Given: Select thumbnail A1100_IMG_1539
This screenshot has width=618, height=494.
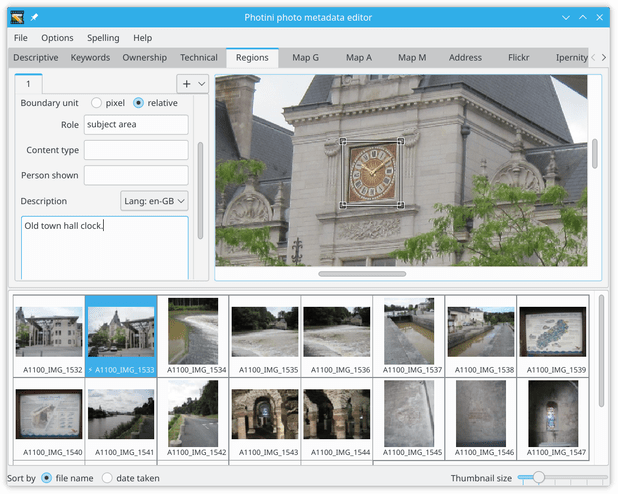Looking at the screenshot, I should [553, 336].
